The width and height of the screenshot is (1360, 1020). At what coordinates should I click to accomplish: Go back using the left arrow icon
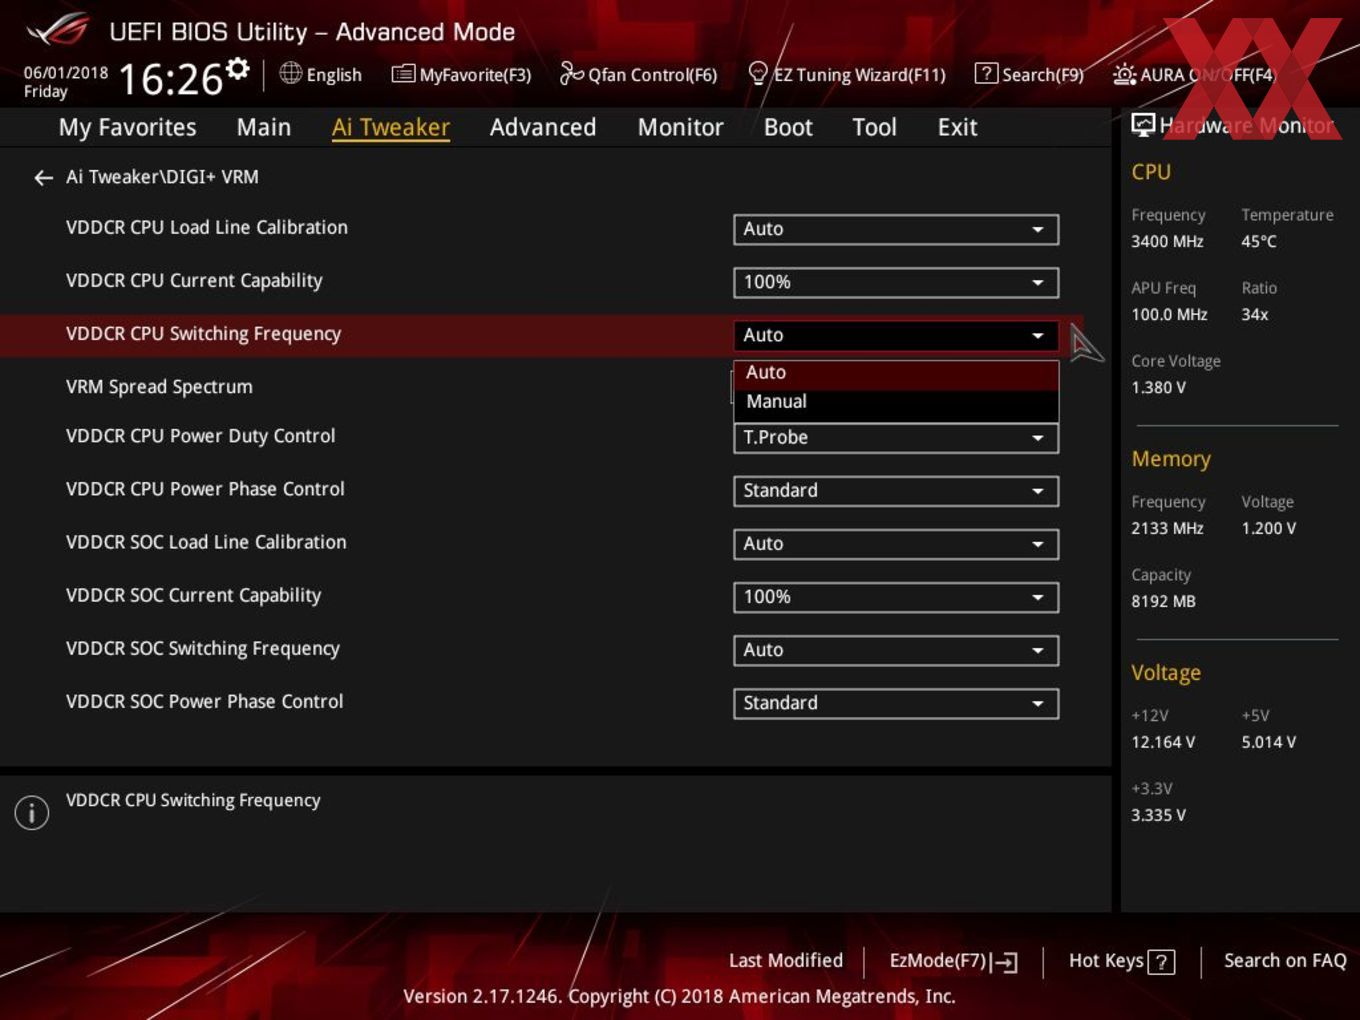coord(43,178)
